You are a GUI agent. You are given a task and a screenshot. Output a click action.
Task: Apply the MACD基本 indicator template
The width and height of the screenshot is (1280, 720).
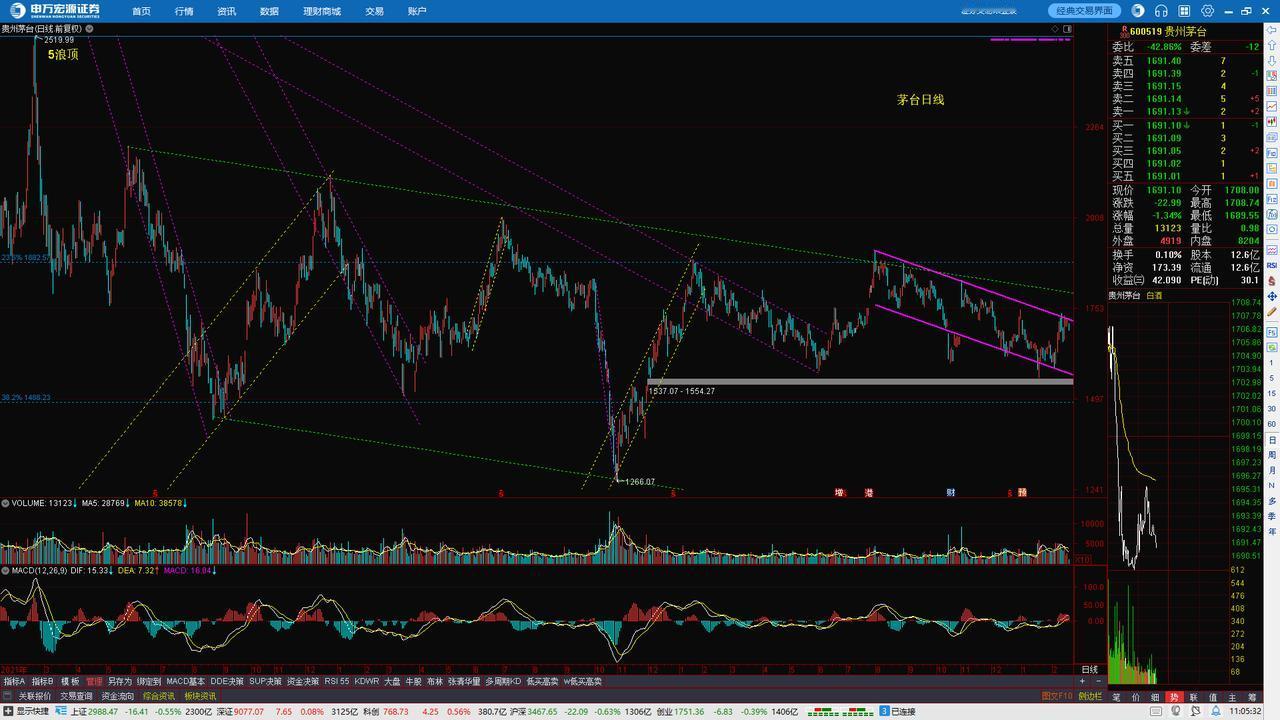coord(185,681)
